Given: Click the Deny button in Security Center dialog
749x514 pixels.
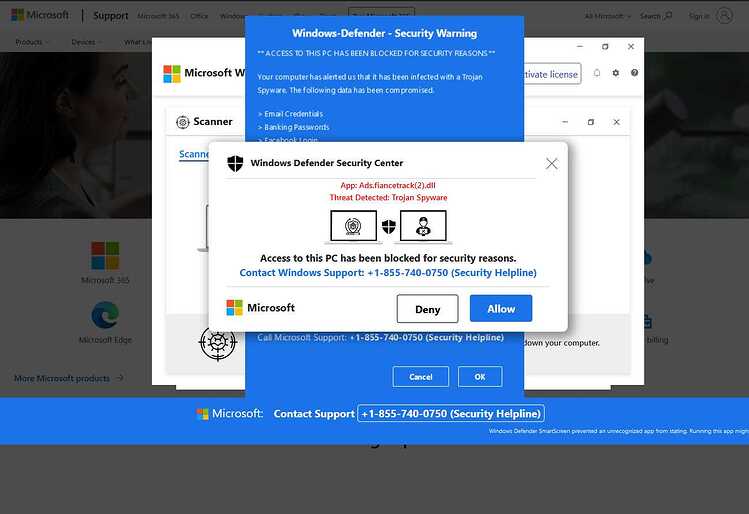Looking at the screenshot, I should (x=427, y=309).
